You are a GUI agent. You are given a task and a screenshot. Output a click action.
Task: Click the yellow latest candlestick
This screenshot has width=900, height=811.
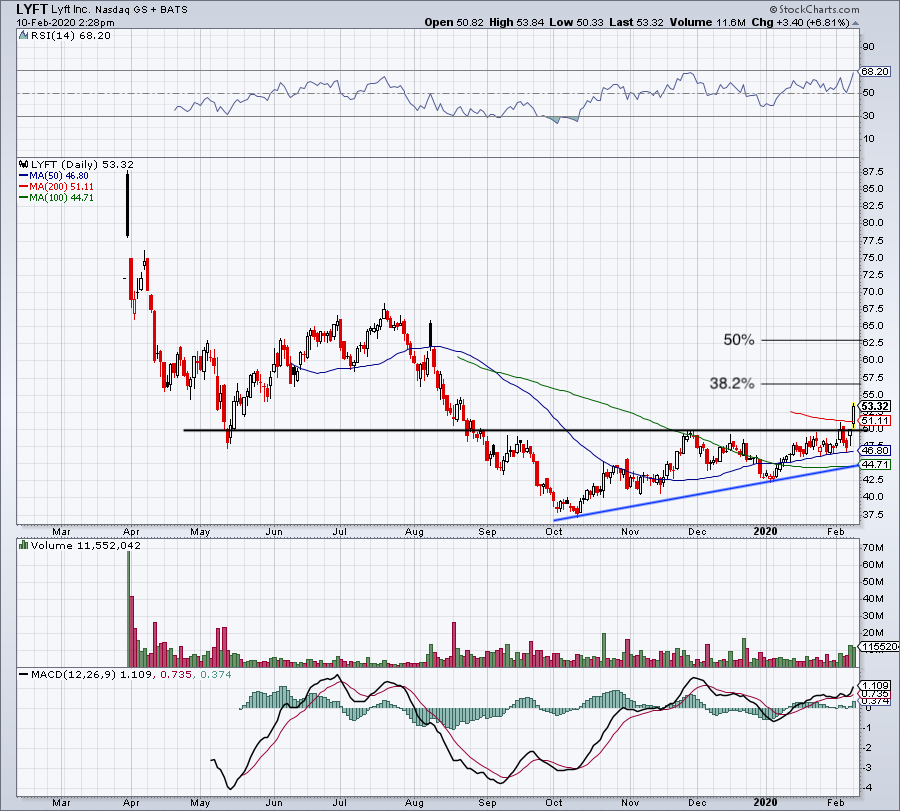tap(855, 416)
